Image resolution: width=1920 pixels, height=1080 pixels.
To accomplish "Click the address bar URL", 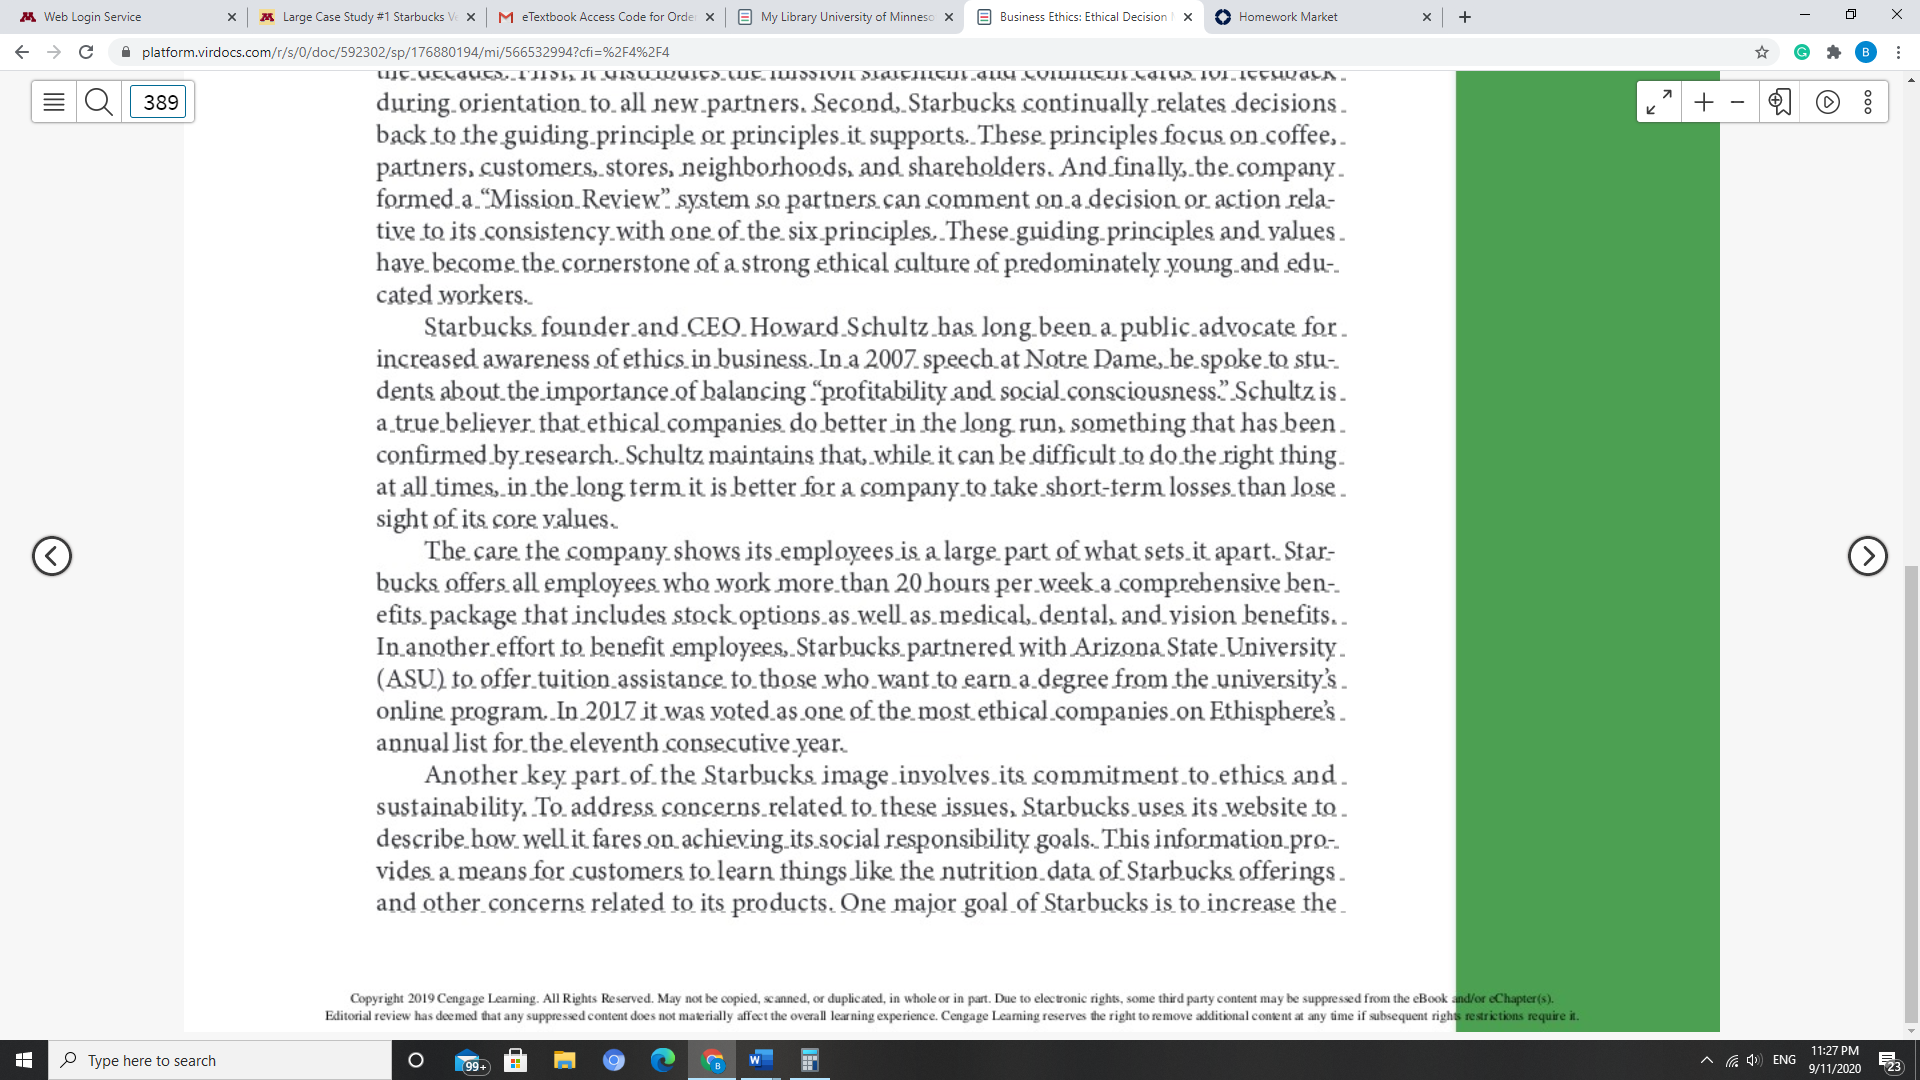I will point(405,52).
